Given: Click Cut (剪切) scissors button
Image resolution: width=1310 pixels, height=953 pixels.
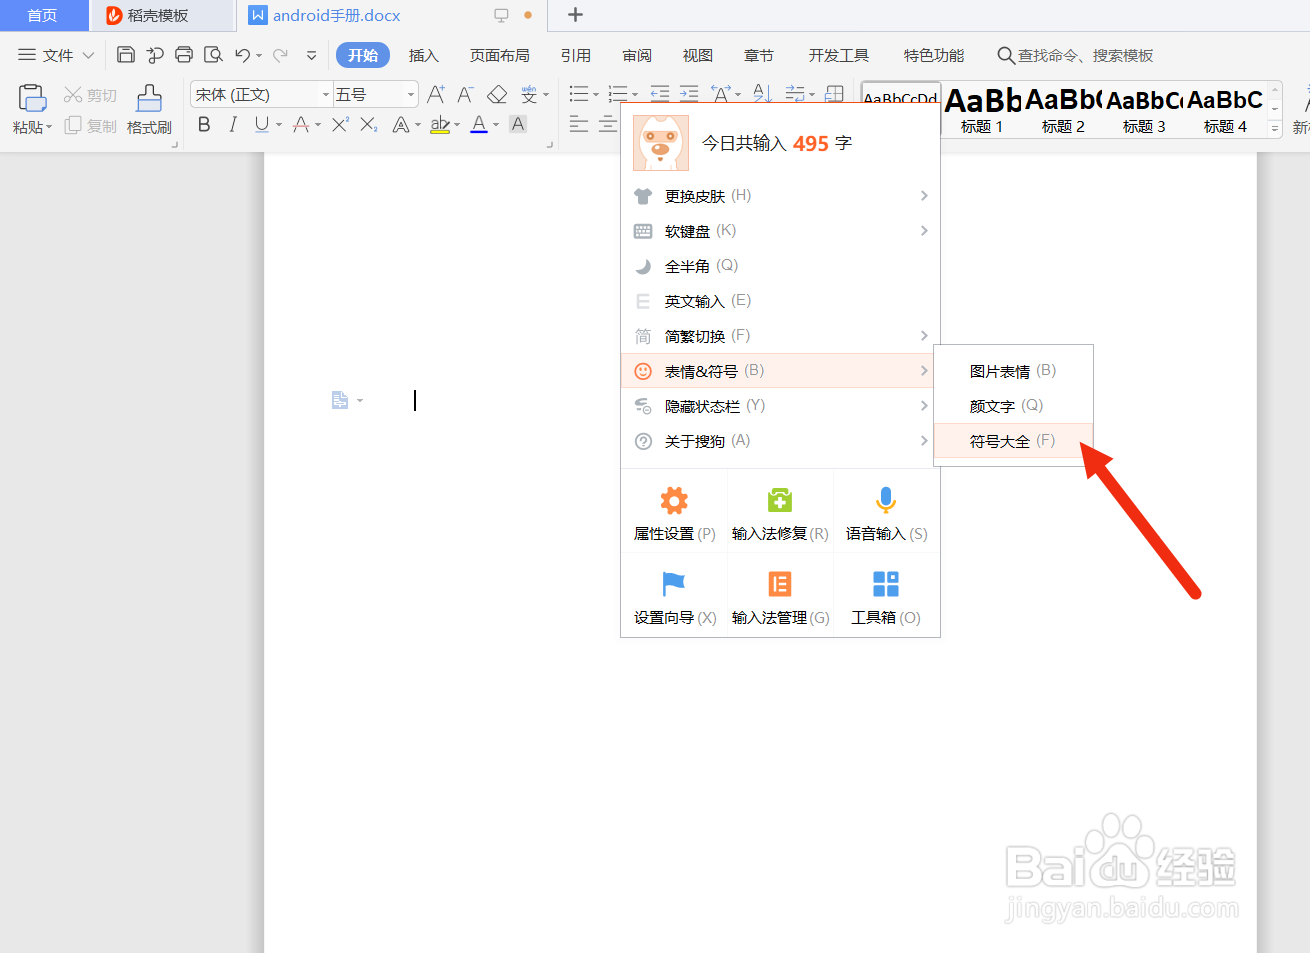Looking at the screenshot, I should [x=90, y=95].
